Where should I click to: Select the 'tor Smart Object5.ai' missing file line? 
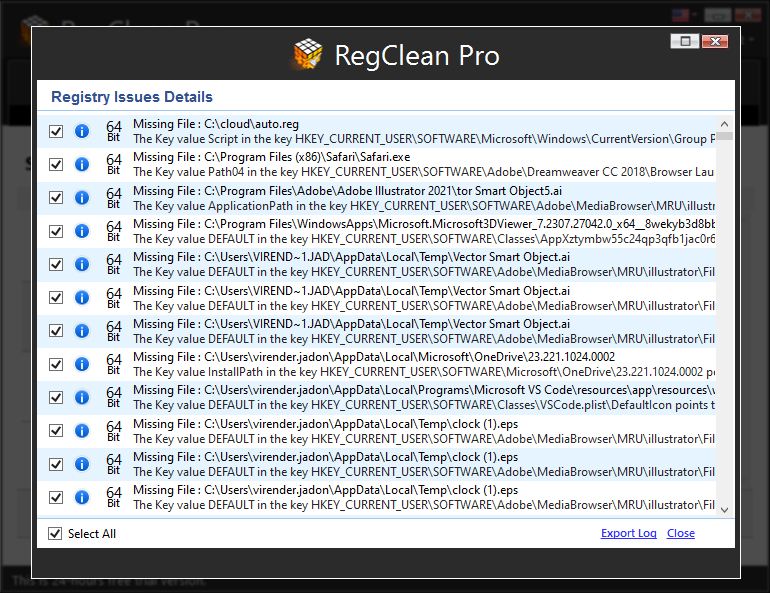[x=348, y=190]
